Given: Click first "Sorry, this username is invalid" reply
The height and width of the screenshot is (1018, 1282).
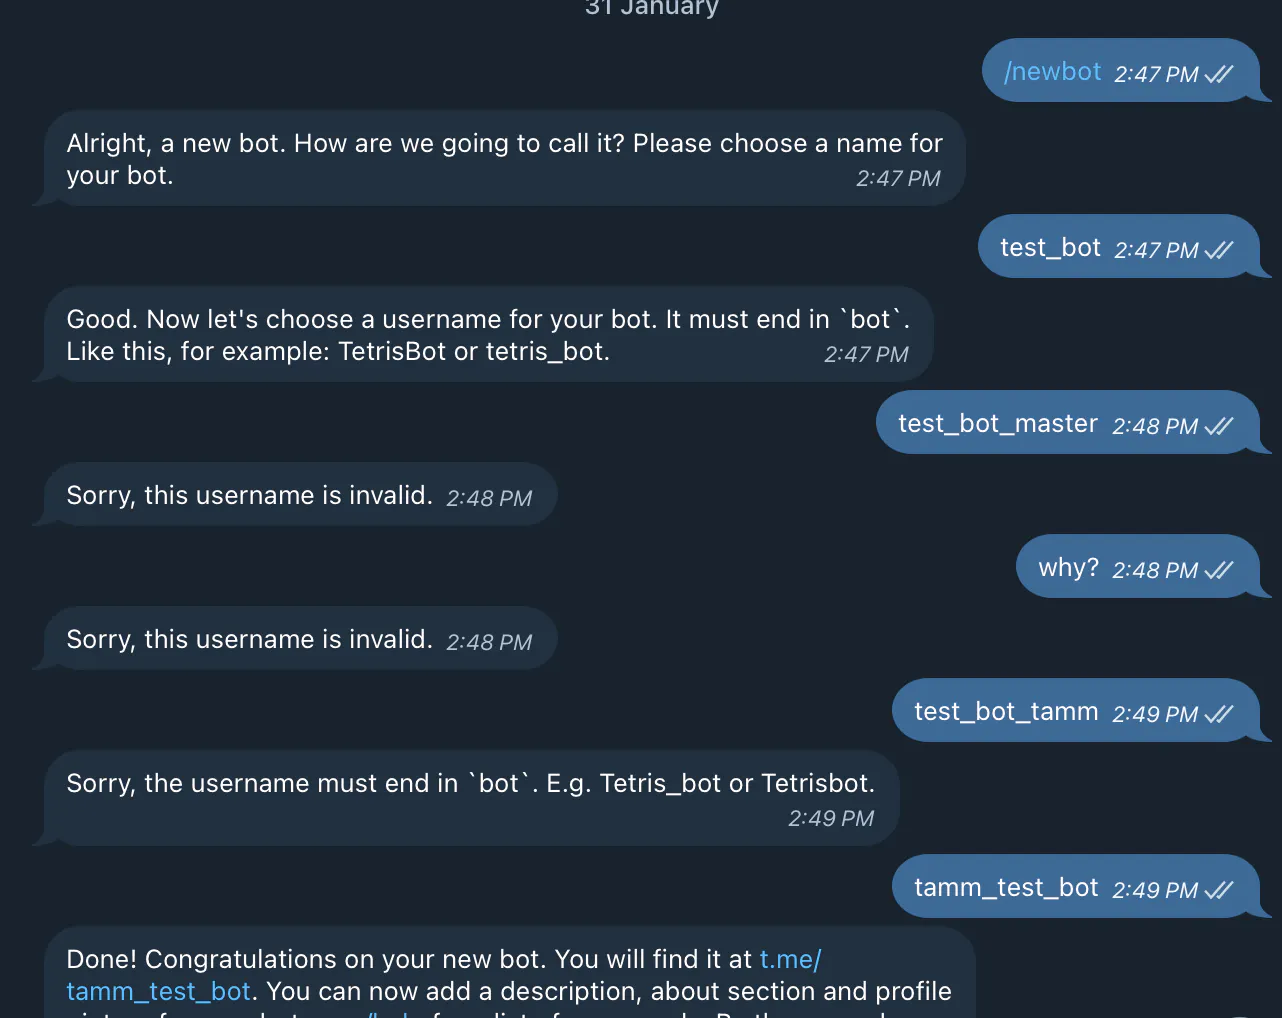Looking at the screenshot, I should point(249,495).
